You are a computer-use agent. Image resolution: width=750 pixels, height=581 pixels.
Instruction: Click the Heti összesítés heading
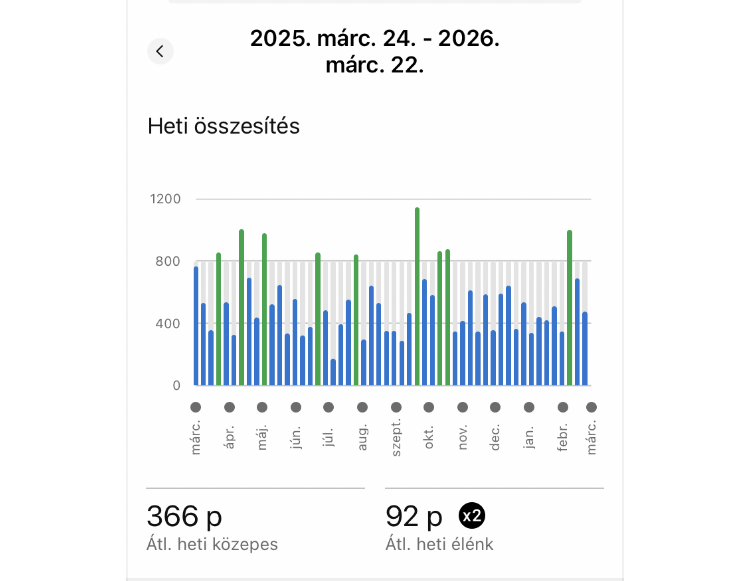223,126
